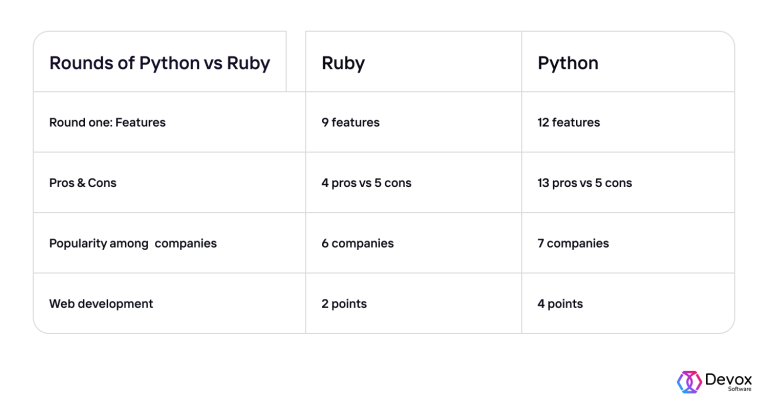Image resolution: width=768 pixels, height=418 pixels.
Task: Click the word 'Rounds' in the table title
Action: point(80,63)
